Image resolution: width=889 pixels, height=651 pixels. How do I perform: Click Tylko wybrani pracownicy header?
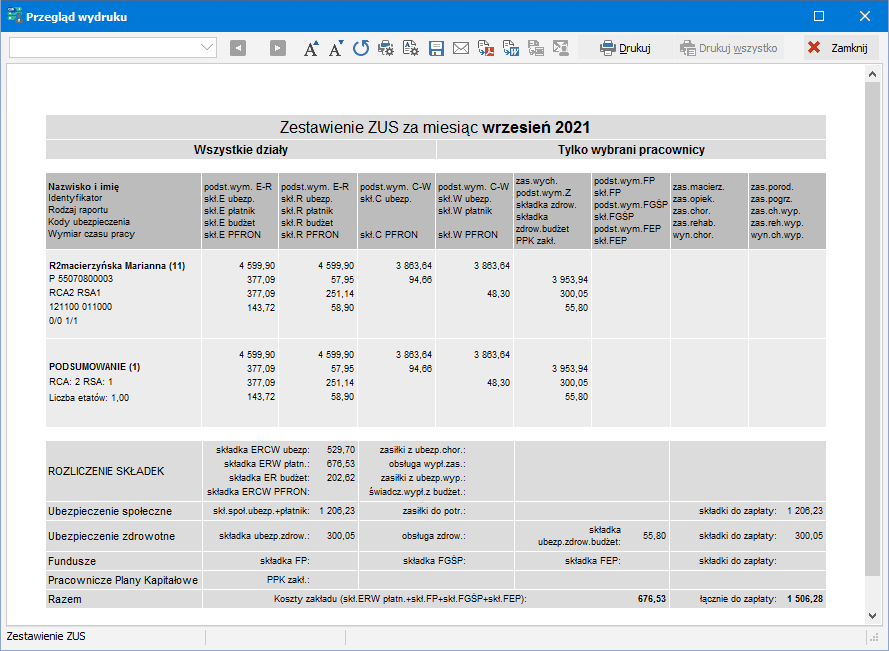click(x=631, y=150)
